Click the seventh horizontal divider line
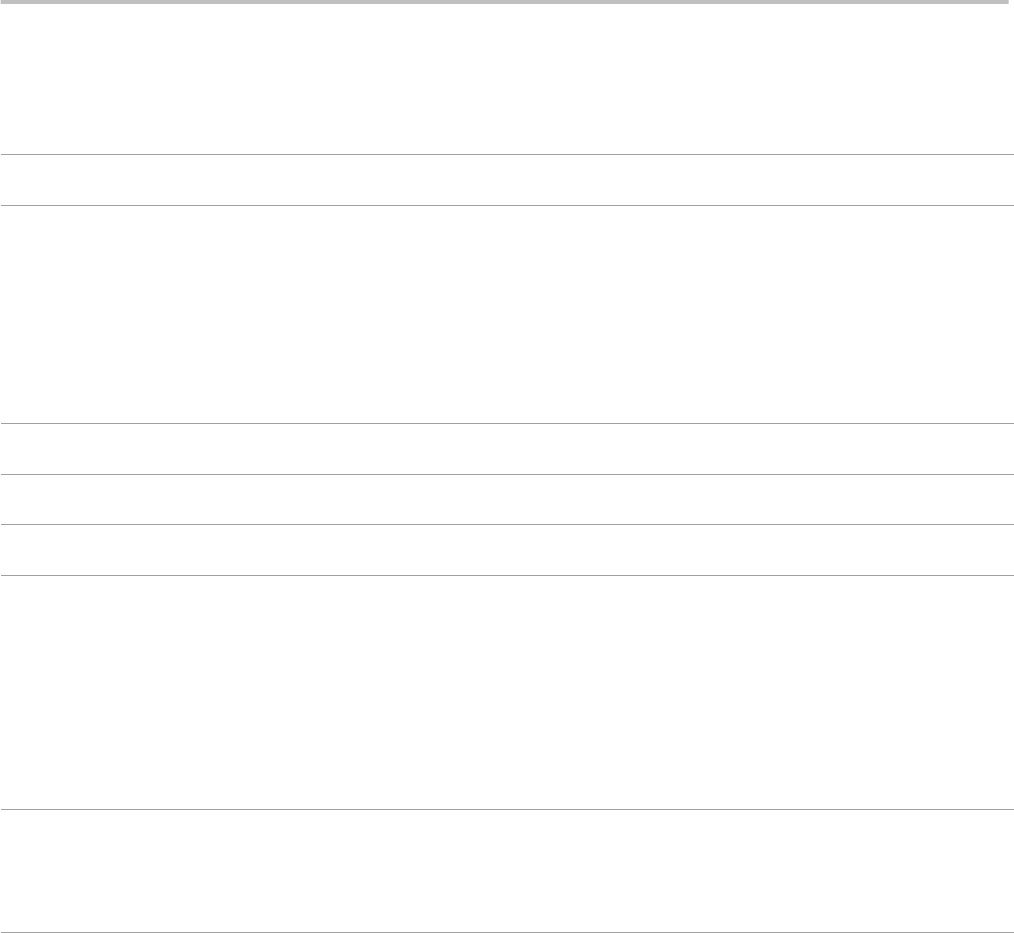Screen dimensions: 1014x933 point(507,809)
